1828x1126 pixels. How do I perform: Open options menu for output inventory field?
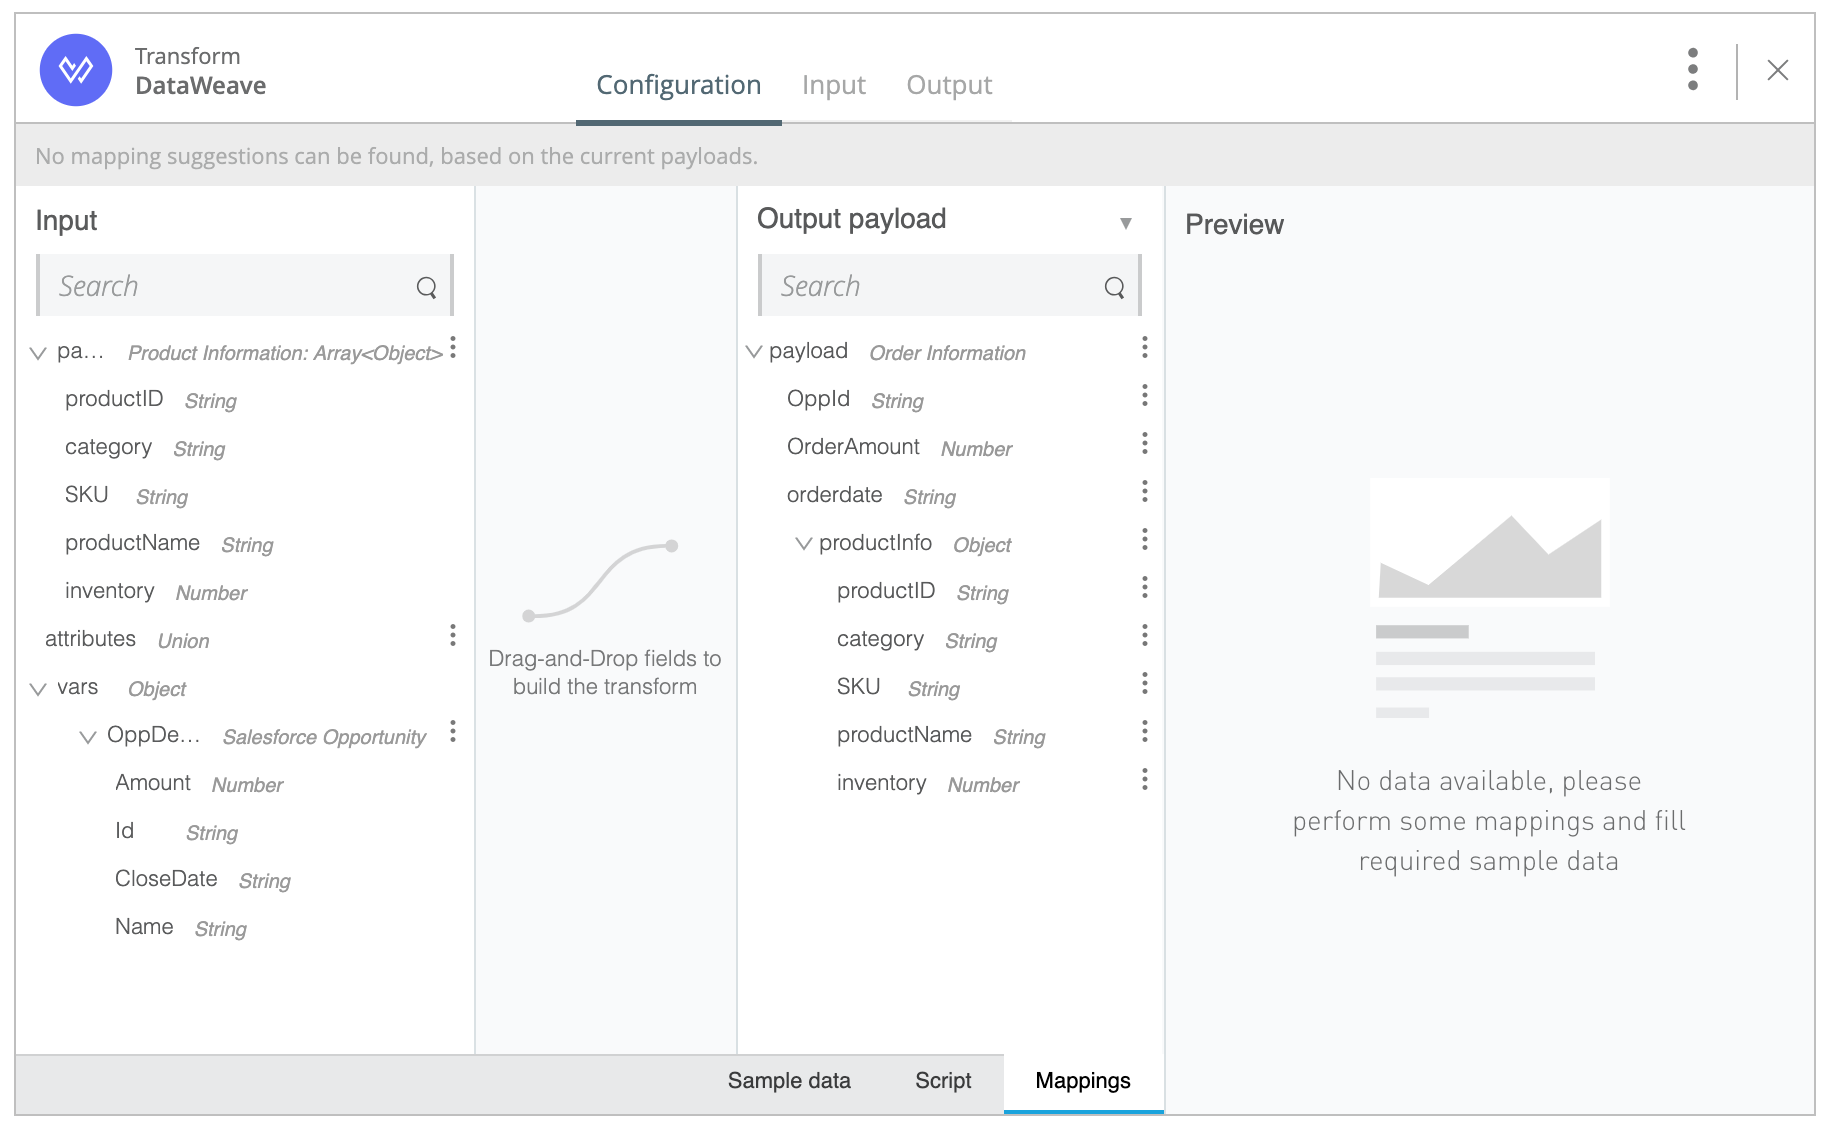(x=1144, y=780)
